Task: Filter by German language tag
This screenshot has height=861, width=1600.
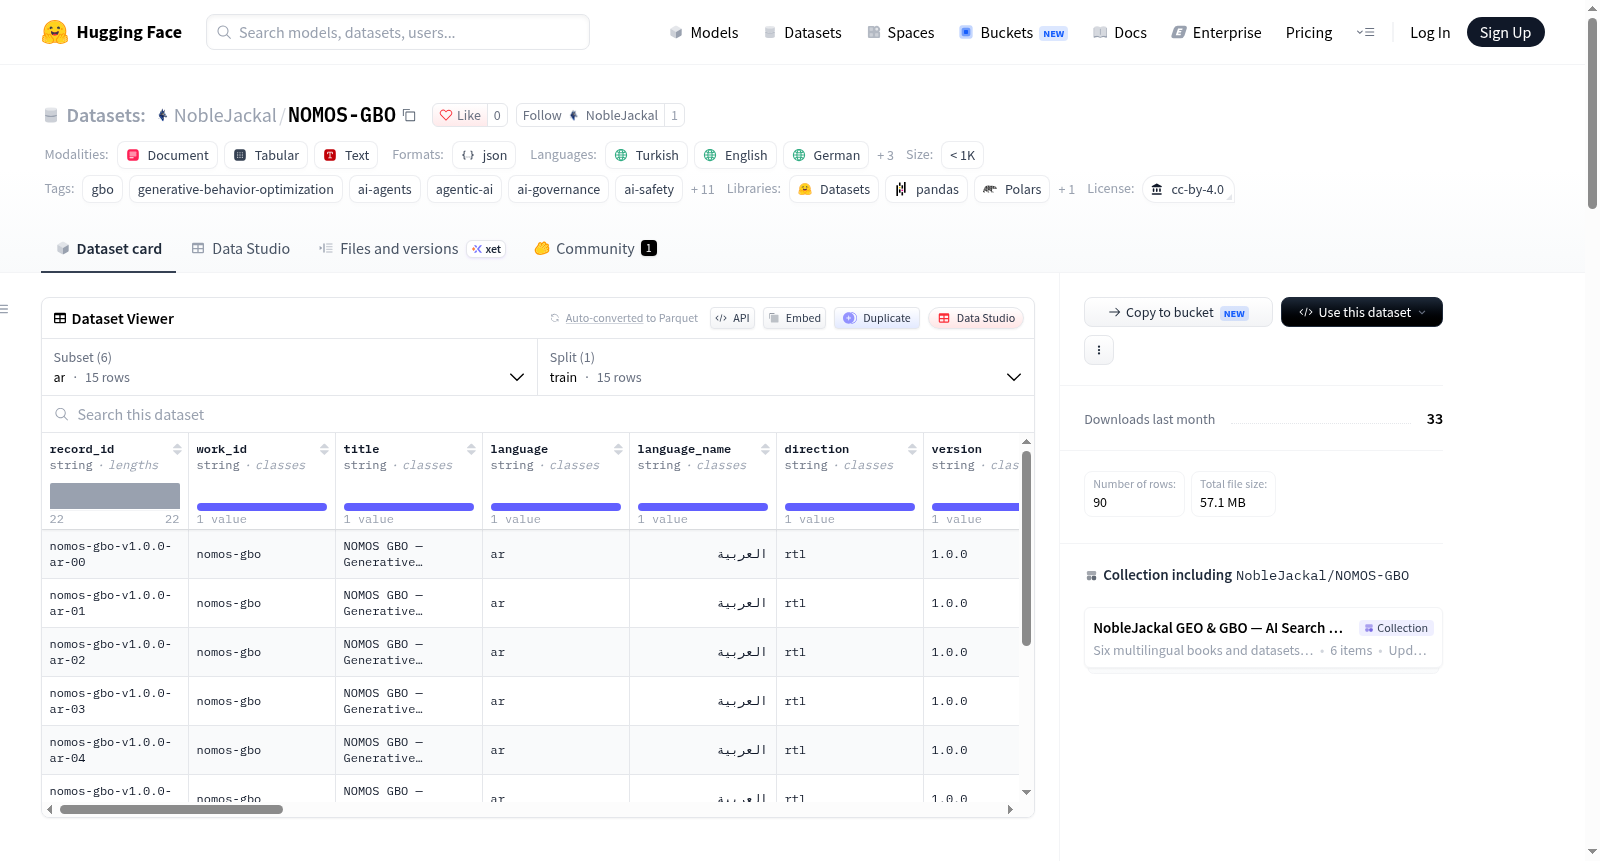Action: [826, 155]
